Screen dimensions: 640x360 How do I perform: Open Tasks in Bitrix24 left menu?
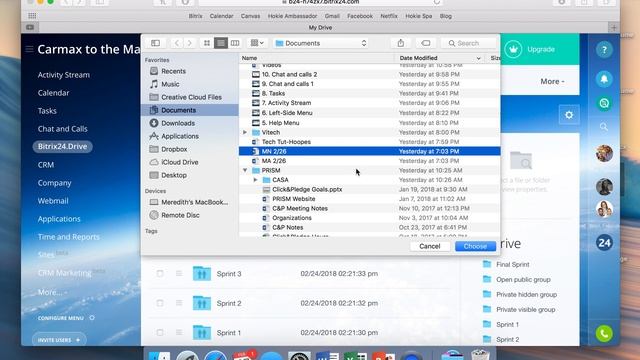[x=47, y=111]
